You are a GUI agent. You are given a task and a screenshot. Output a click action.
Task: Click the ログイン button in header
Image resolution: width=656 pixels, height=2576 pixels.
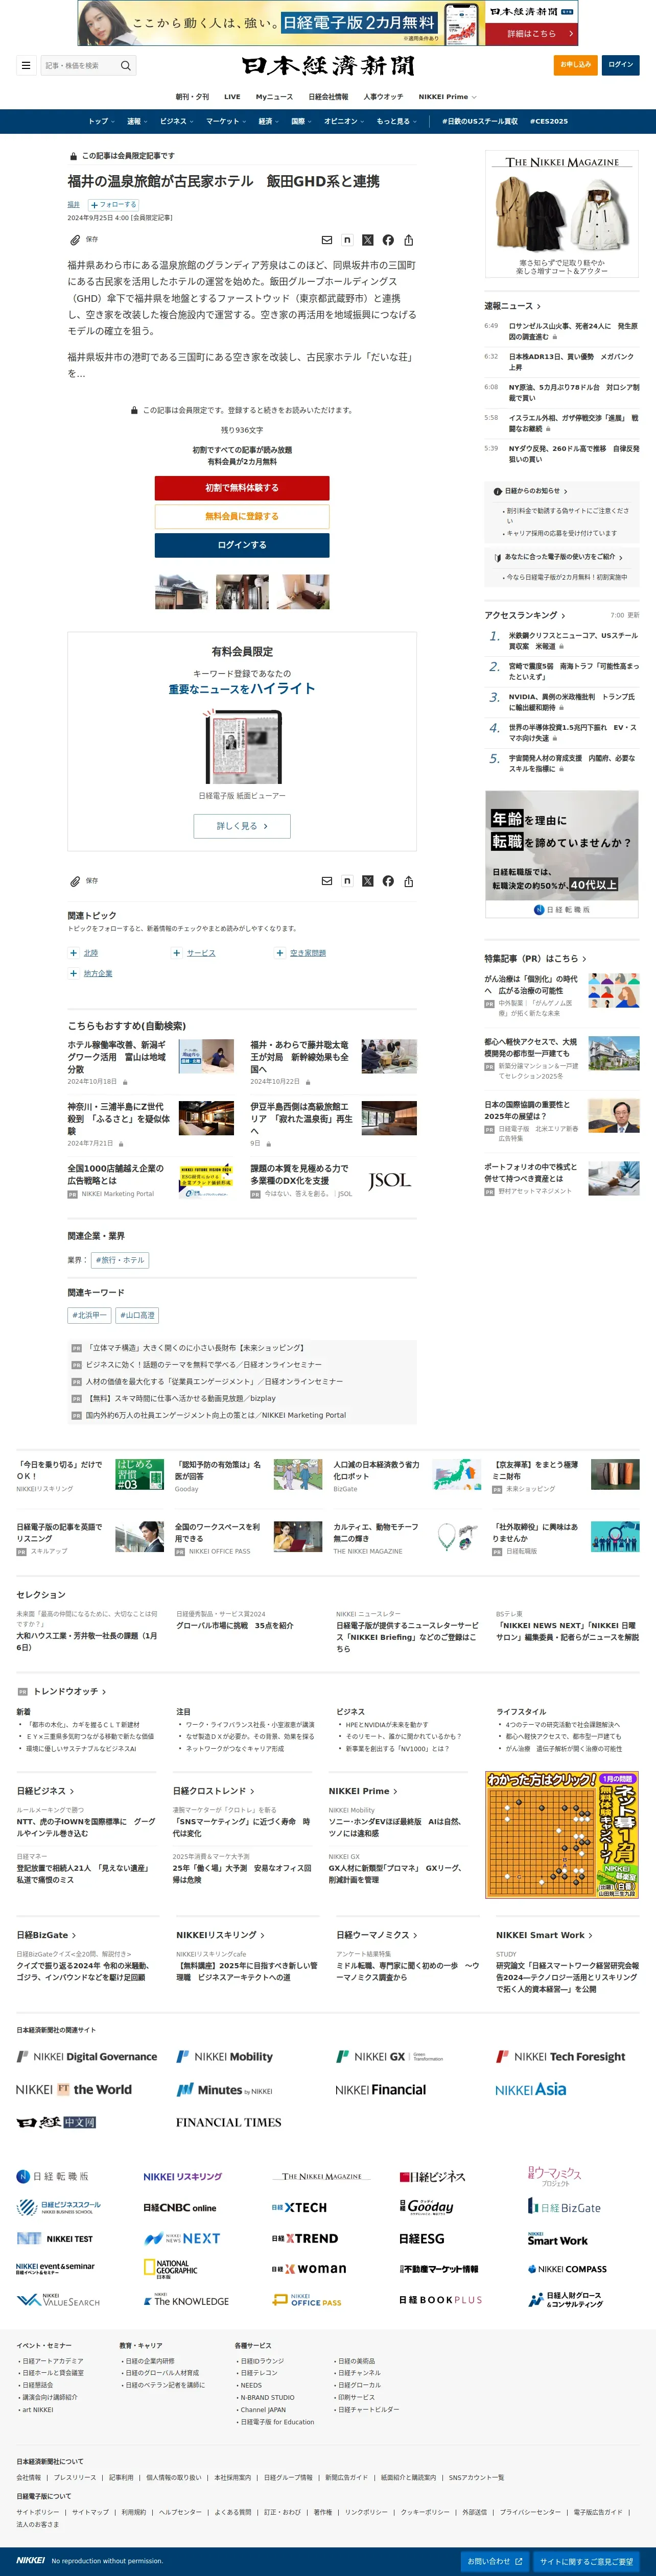tap(620, 65)
